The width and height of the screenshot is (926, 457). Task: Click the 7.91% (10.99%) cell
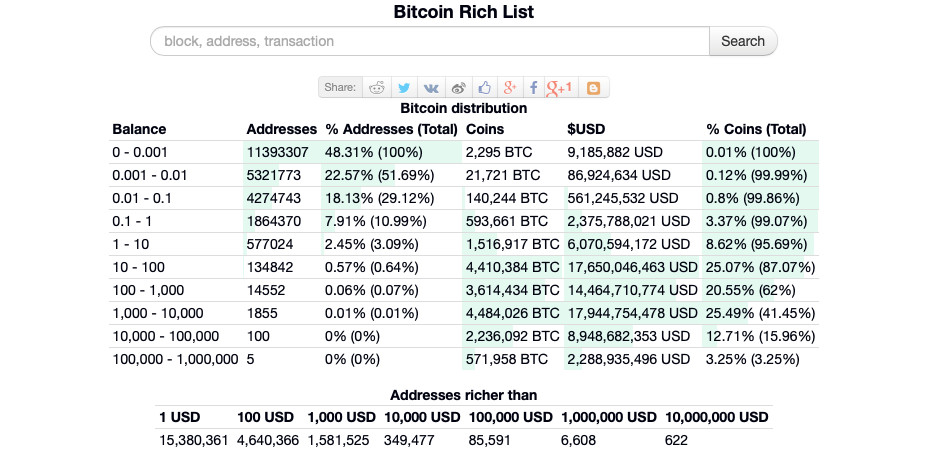[376, 221]
